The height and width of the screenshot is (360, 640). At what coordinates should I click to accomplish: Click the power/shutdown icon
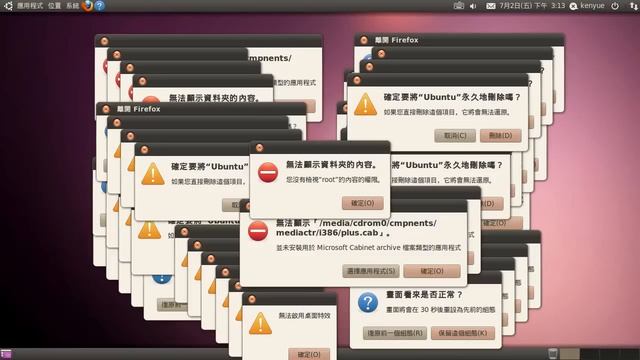[x=615, y=6]
